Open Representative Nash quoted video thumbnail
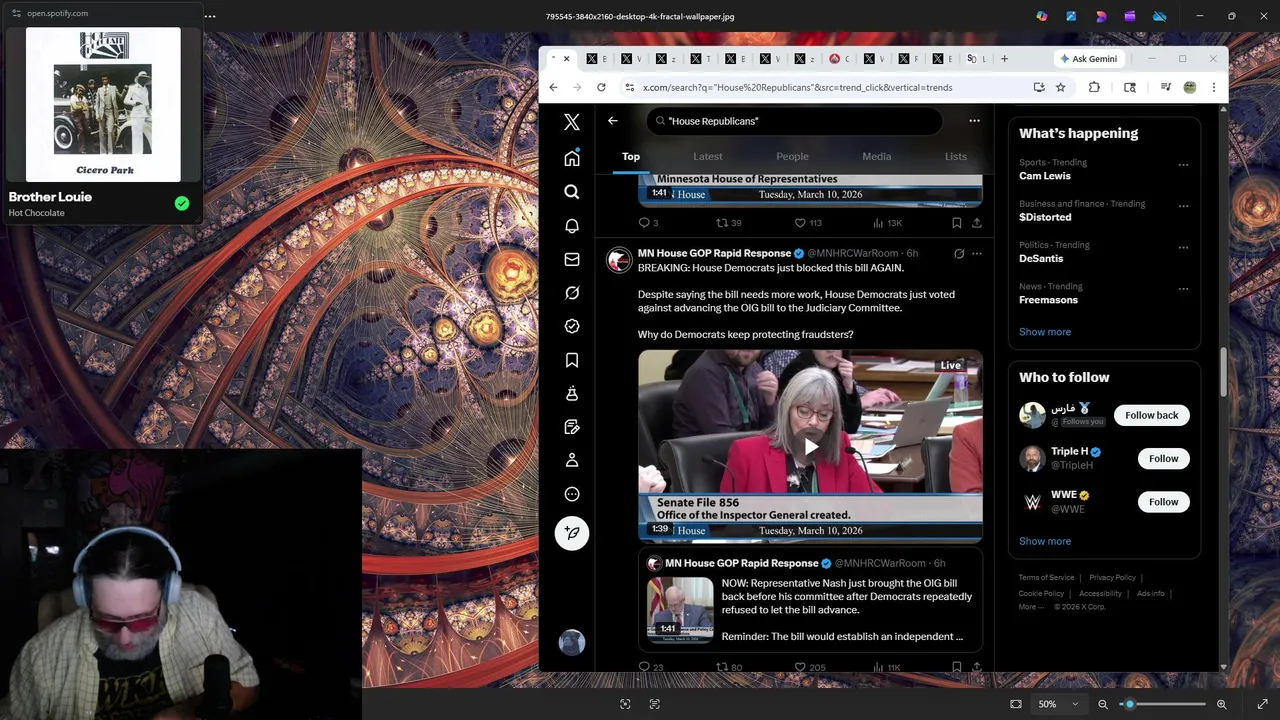This screenshot has width=1280, height=720. point(680,609)
